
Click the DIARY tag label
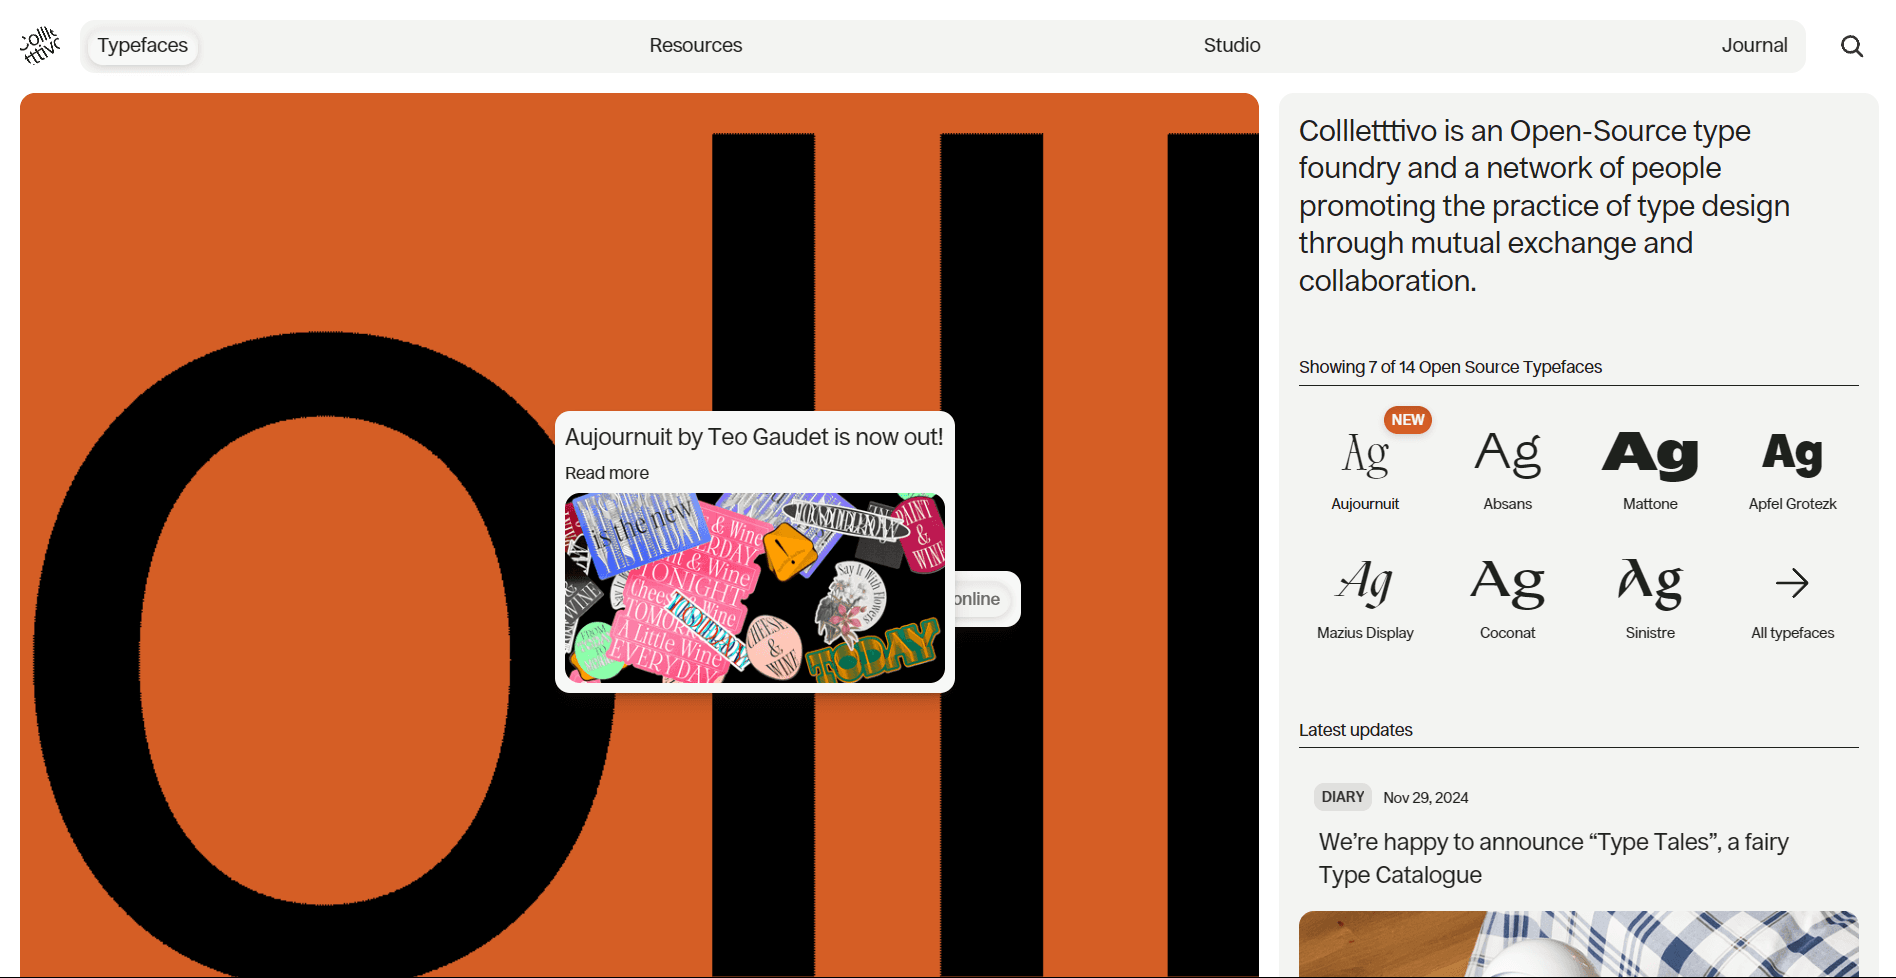[x=1342, y=797]
